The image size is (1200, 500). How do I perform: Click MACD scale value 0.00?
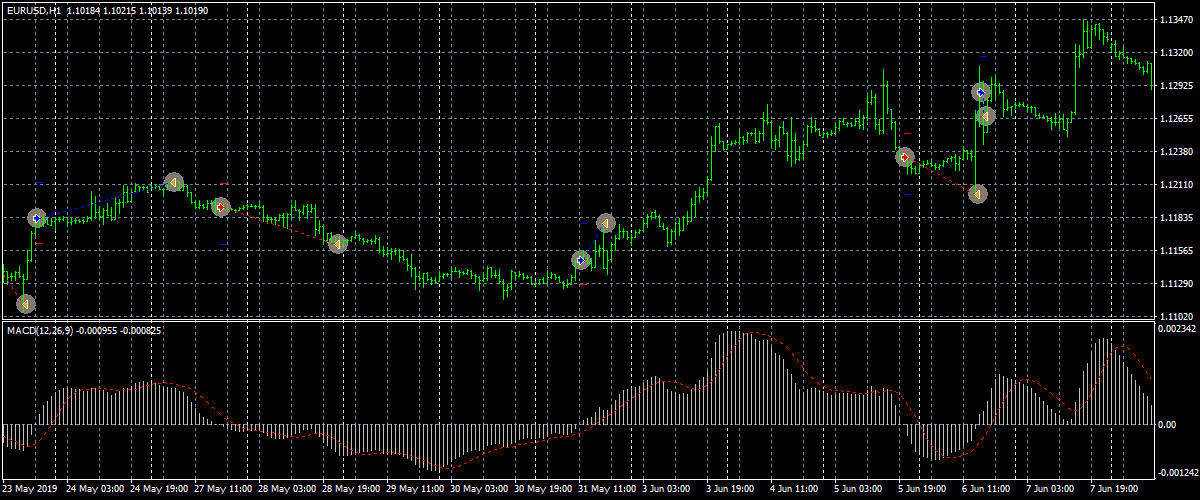(x=1167, y=425)
